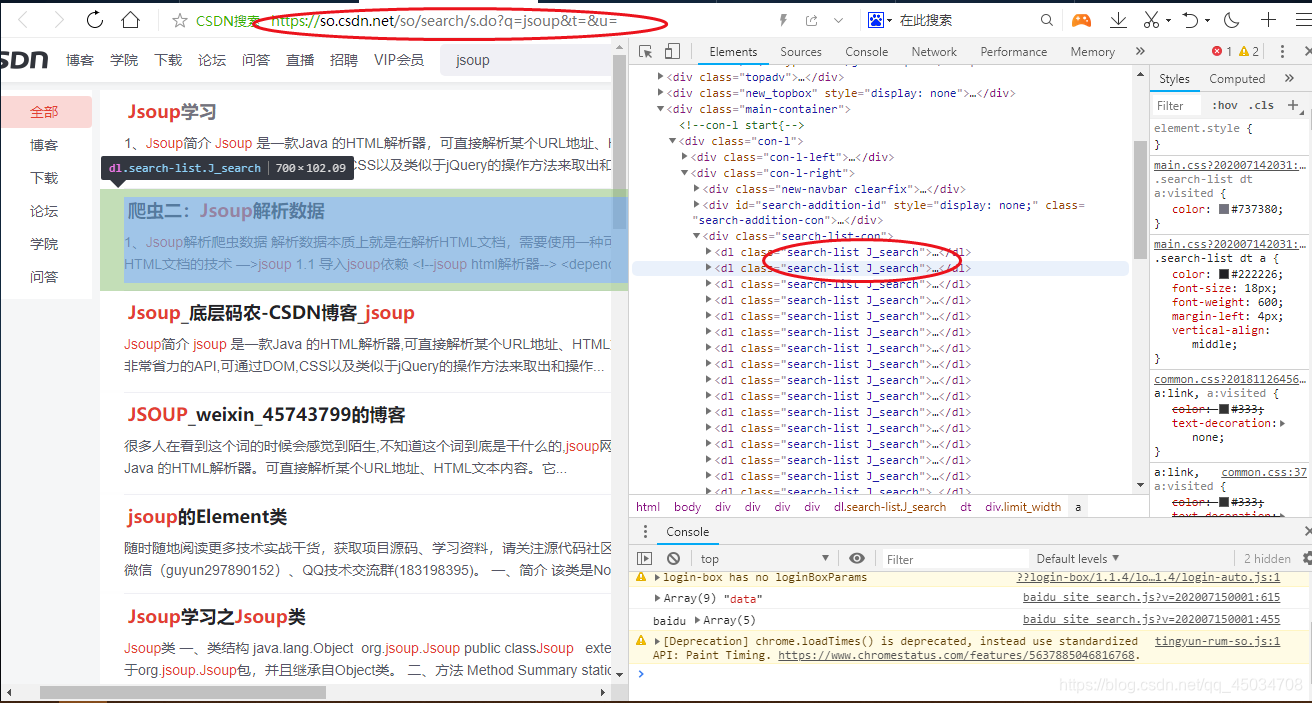
Task: Click the lightning speed-mode icon in address bar
Action: pyautogui.click(x=783, y=20)
